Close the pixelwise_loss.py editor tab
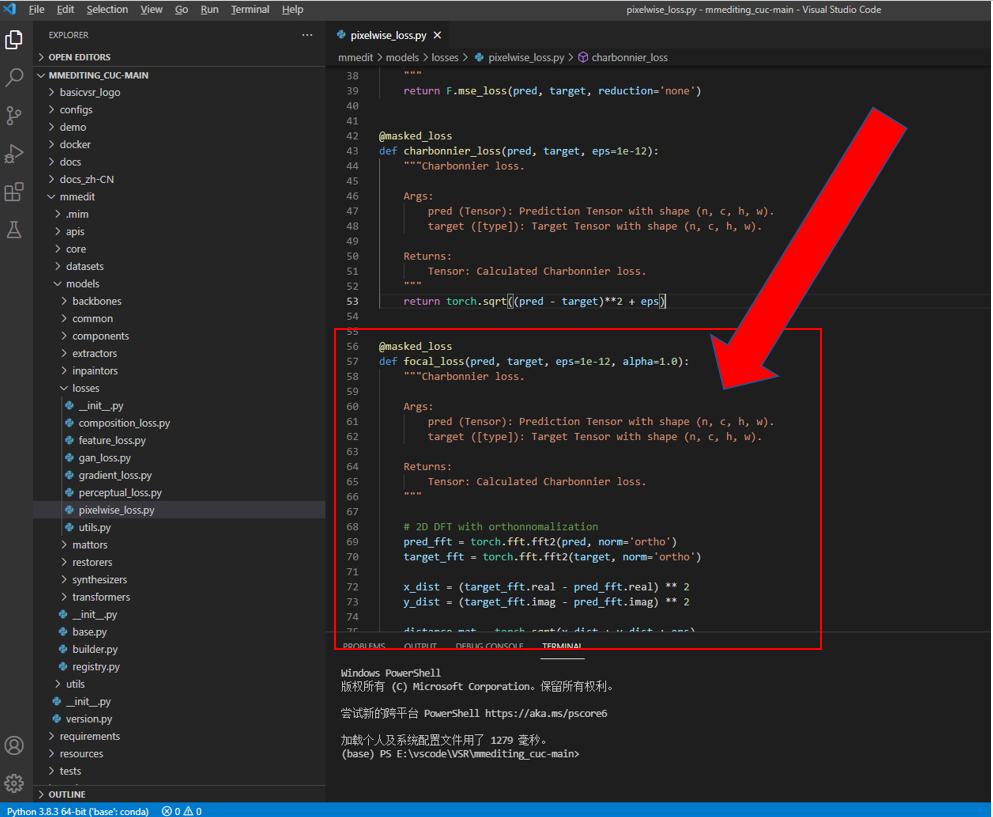The height and width of the screenshot is (817, 993). (438, 35)
